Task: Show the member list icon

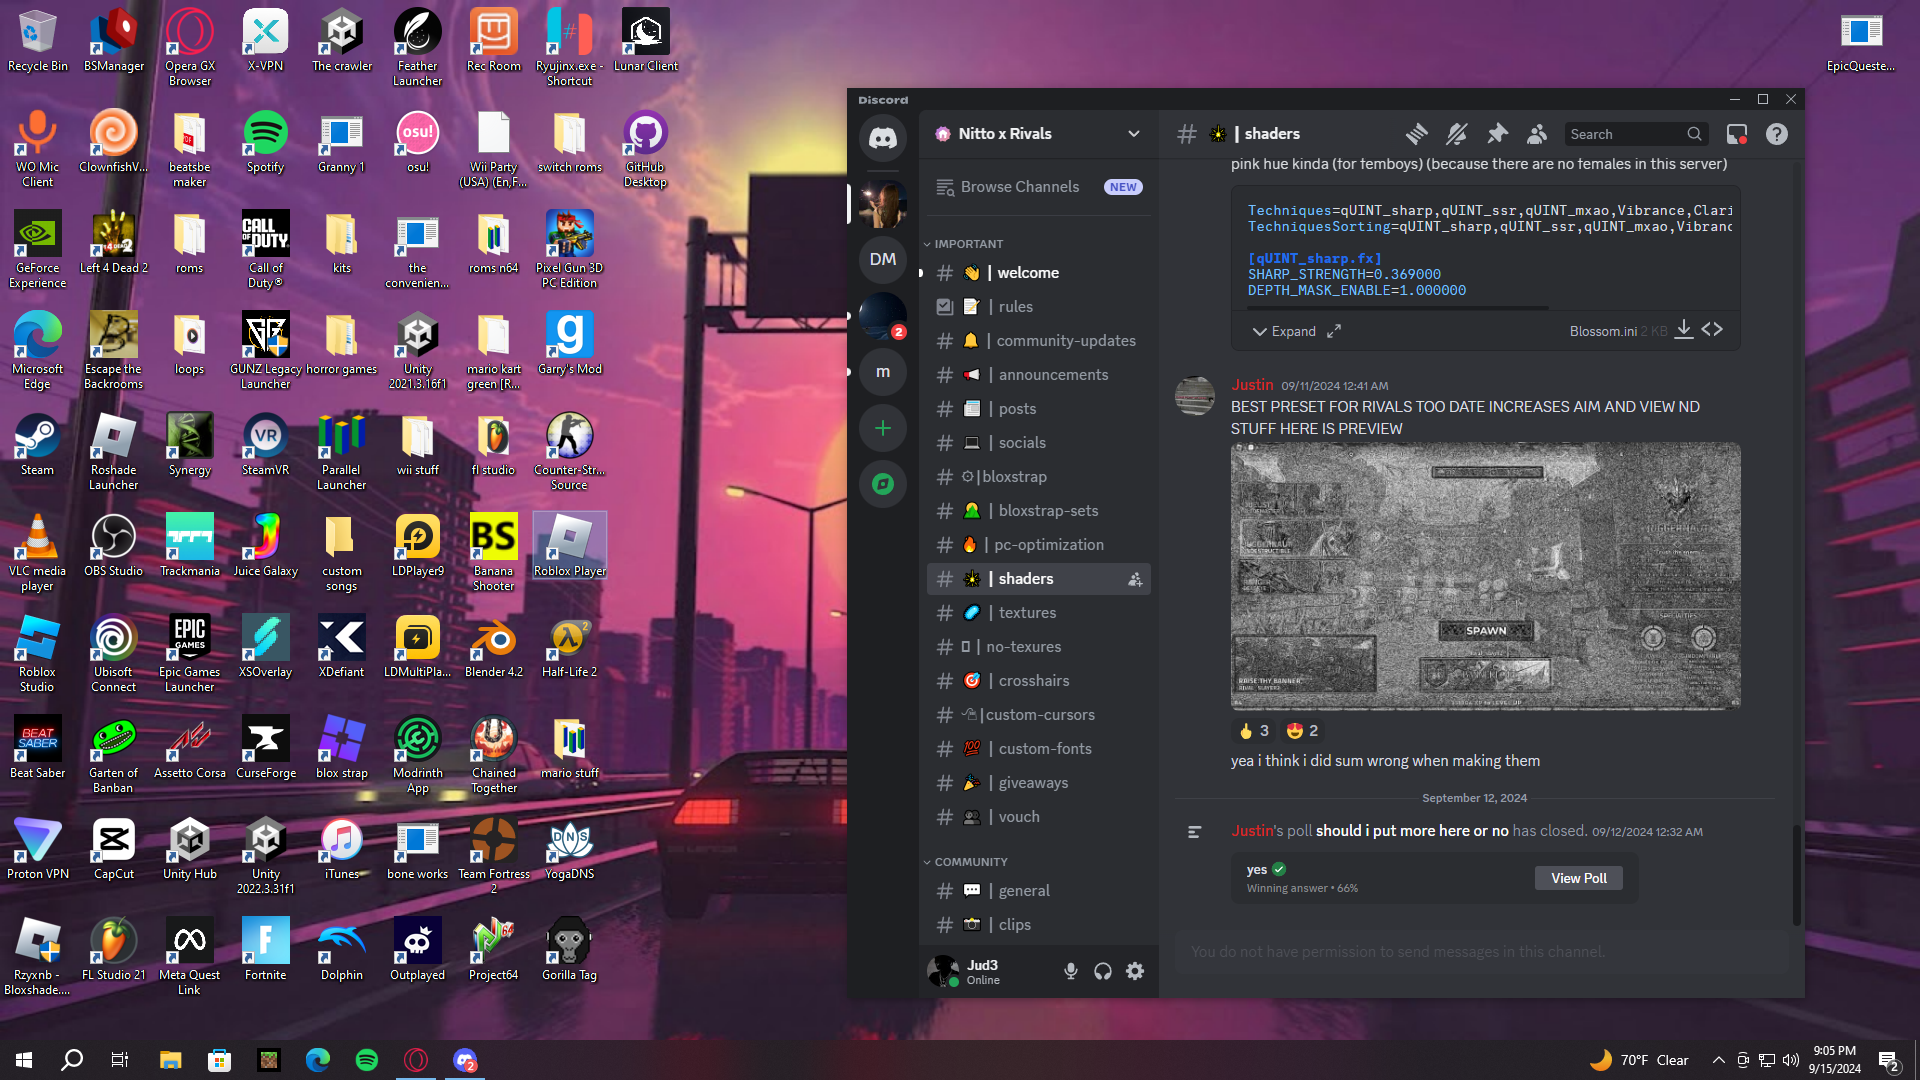Action: point(1537,134)
